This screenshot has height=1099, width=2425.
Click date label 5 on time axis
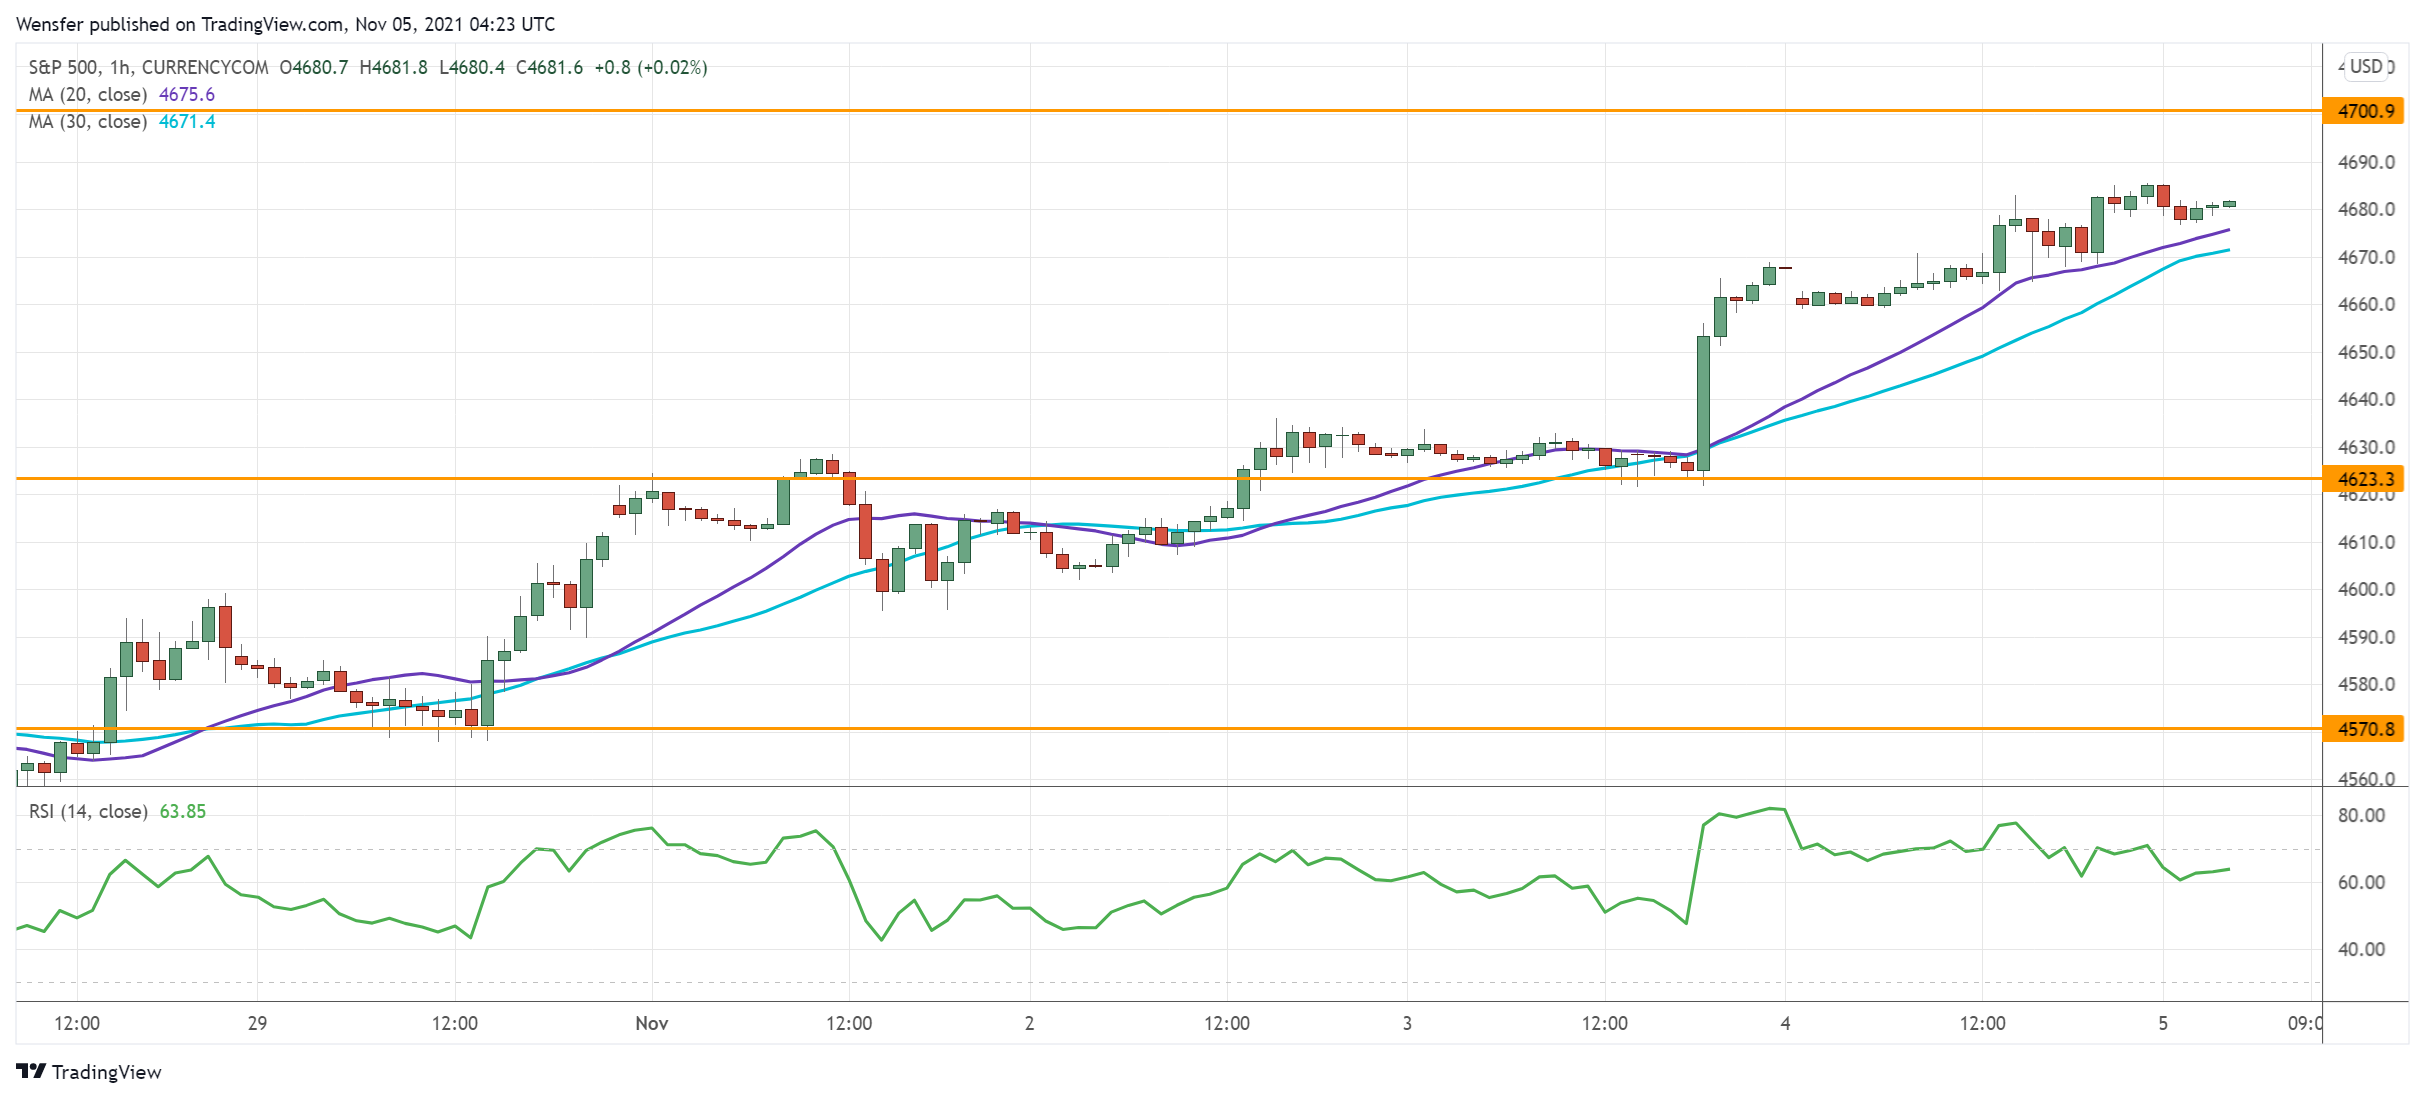[x=2163, y=1023]
